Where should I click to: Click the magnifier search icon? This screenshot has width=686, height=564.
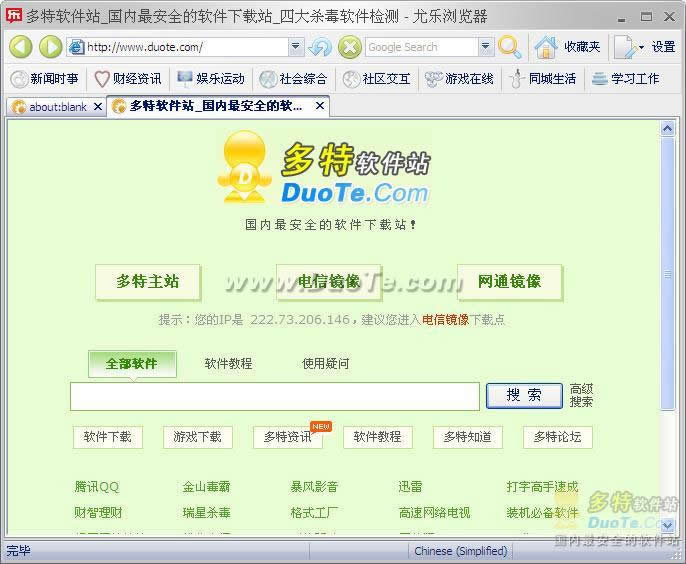click(x=510, y=47)
